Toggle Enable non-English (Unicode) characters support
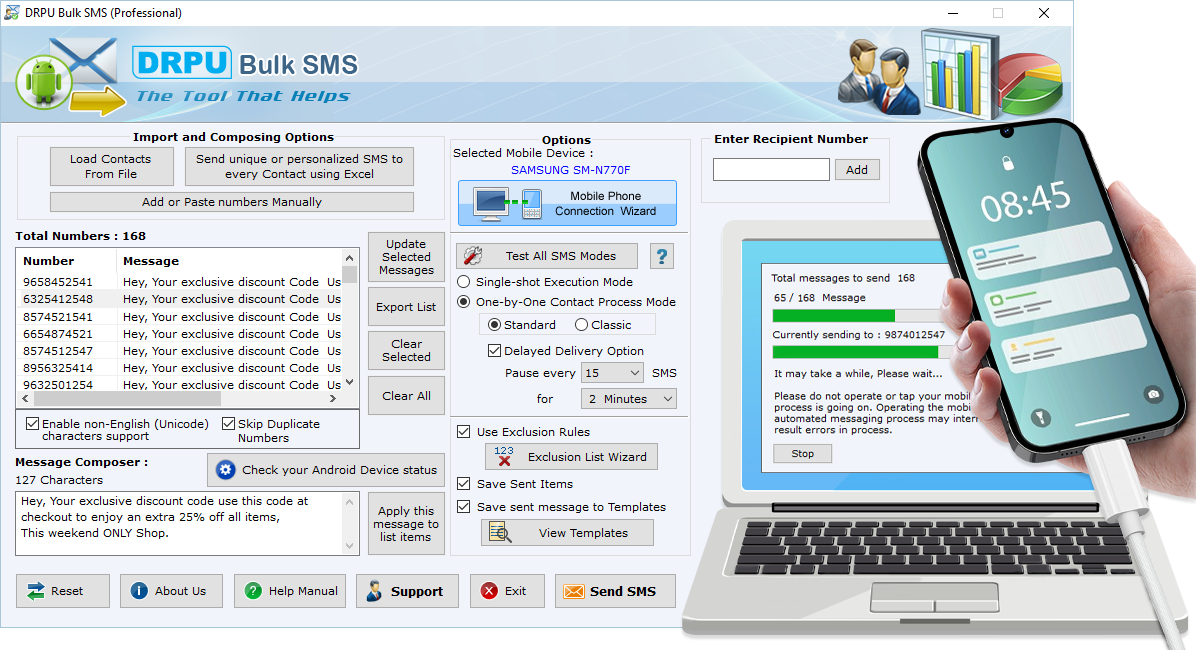Image resolution: width=1196 pixels, height=650 pixels. coord(33,423)
